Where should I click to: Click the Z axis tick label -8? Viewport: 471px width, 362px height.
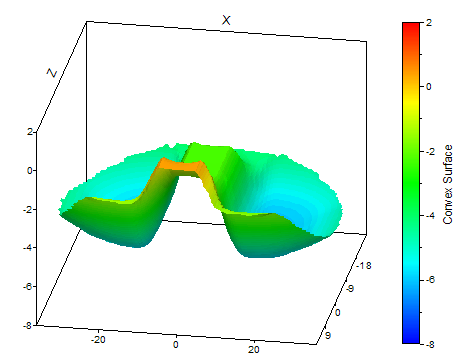[x=27, y=325]
